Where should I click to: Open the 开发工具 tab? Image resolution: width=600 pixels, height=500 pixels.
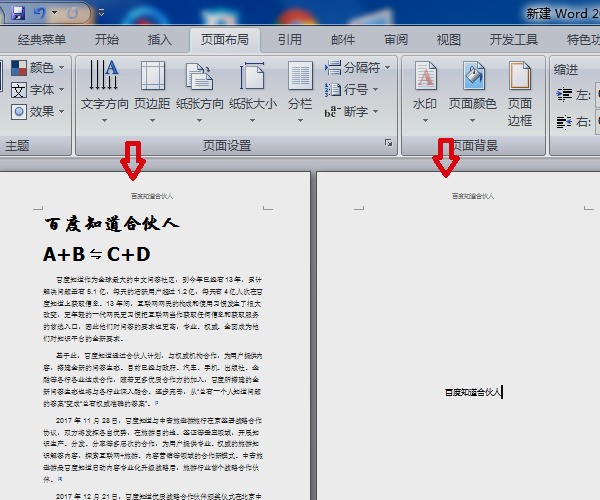point(514,39)
